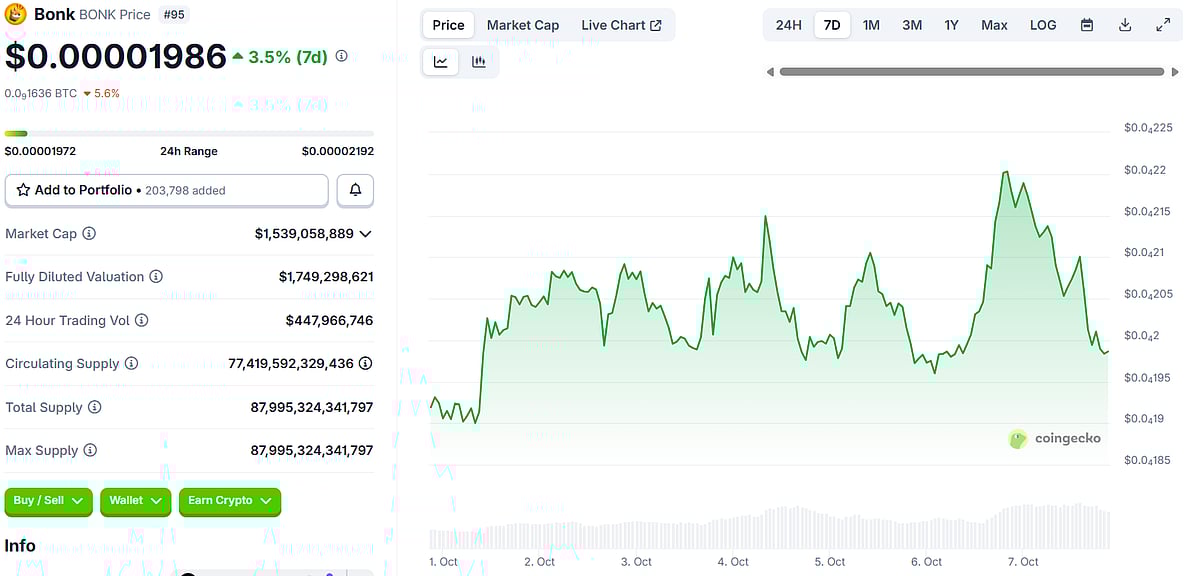Click the info icon beside Circulating Supply
The width and height of the screenshot is (1200, 576).
[132, 363]
